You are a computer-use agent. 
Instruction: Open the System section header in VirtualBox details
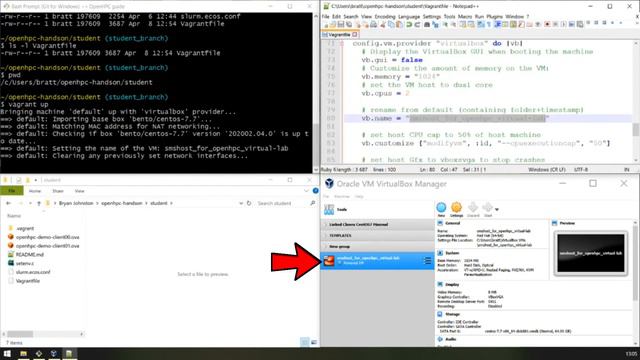pyautogui.click(x=452, y=253)
